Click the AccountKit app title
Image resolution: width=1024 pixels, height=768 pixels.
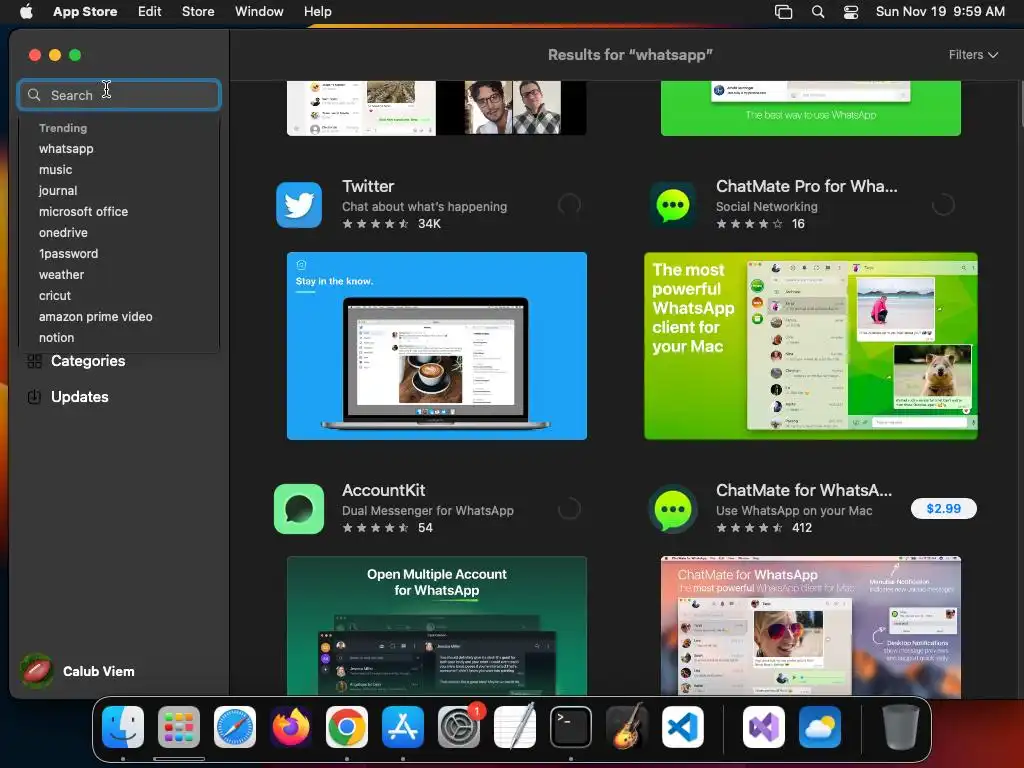point(383,490)
